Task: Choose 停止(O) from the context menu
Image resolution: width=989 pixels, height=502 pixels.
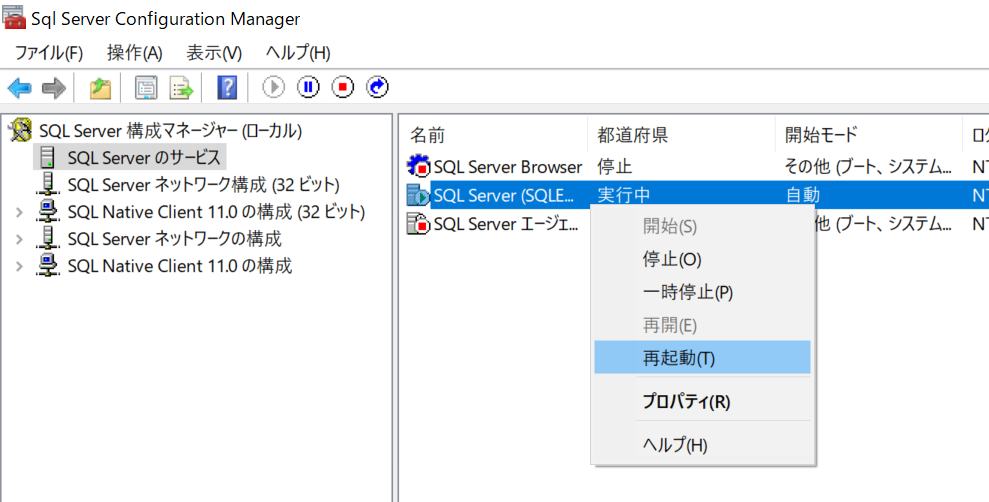Action: pyautogui.click(x=703, y=259)
